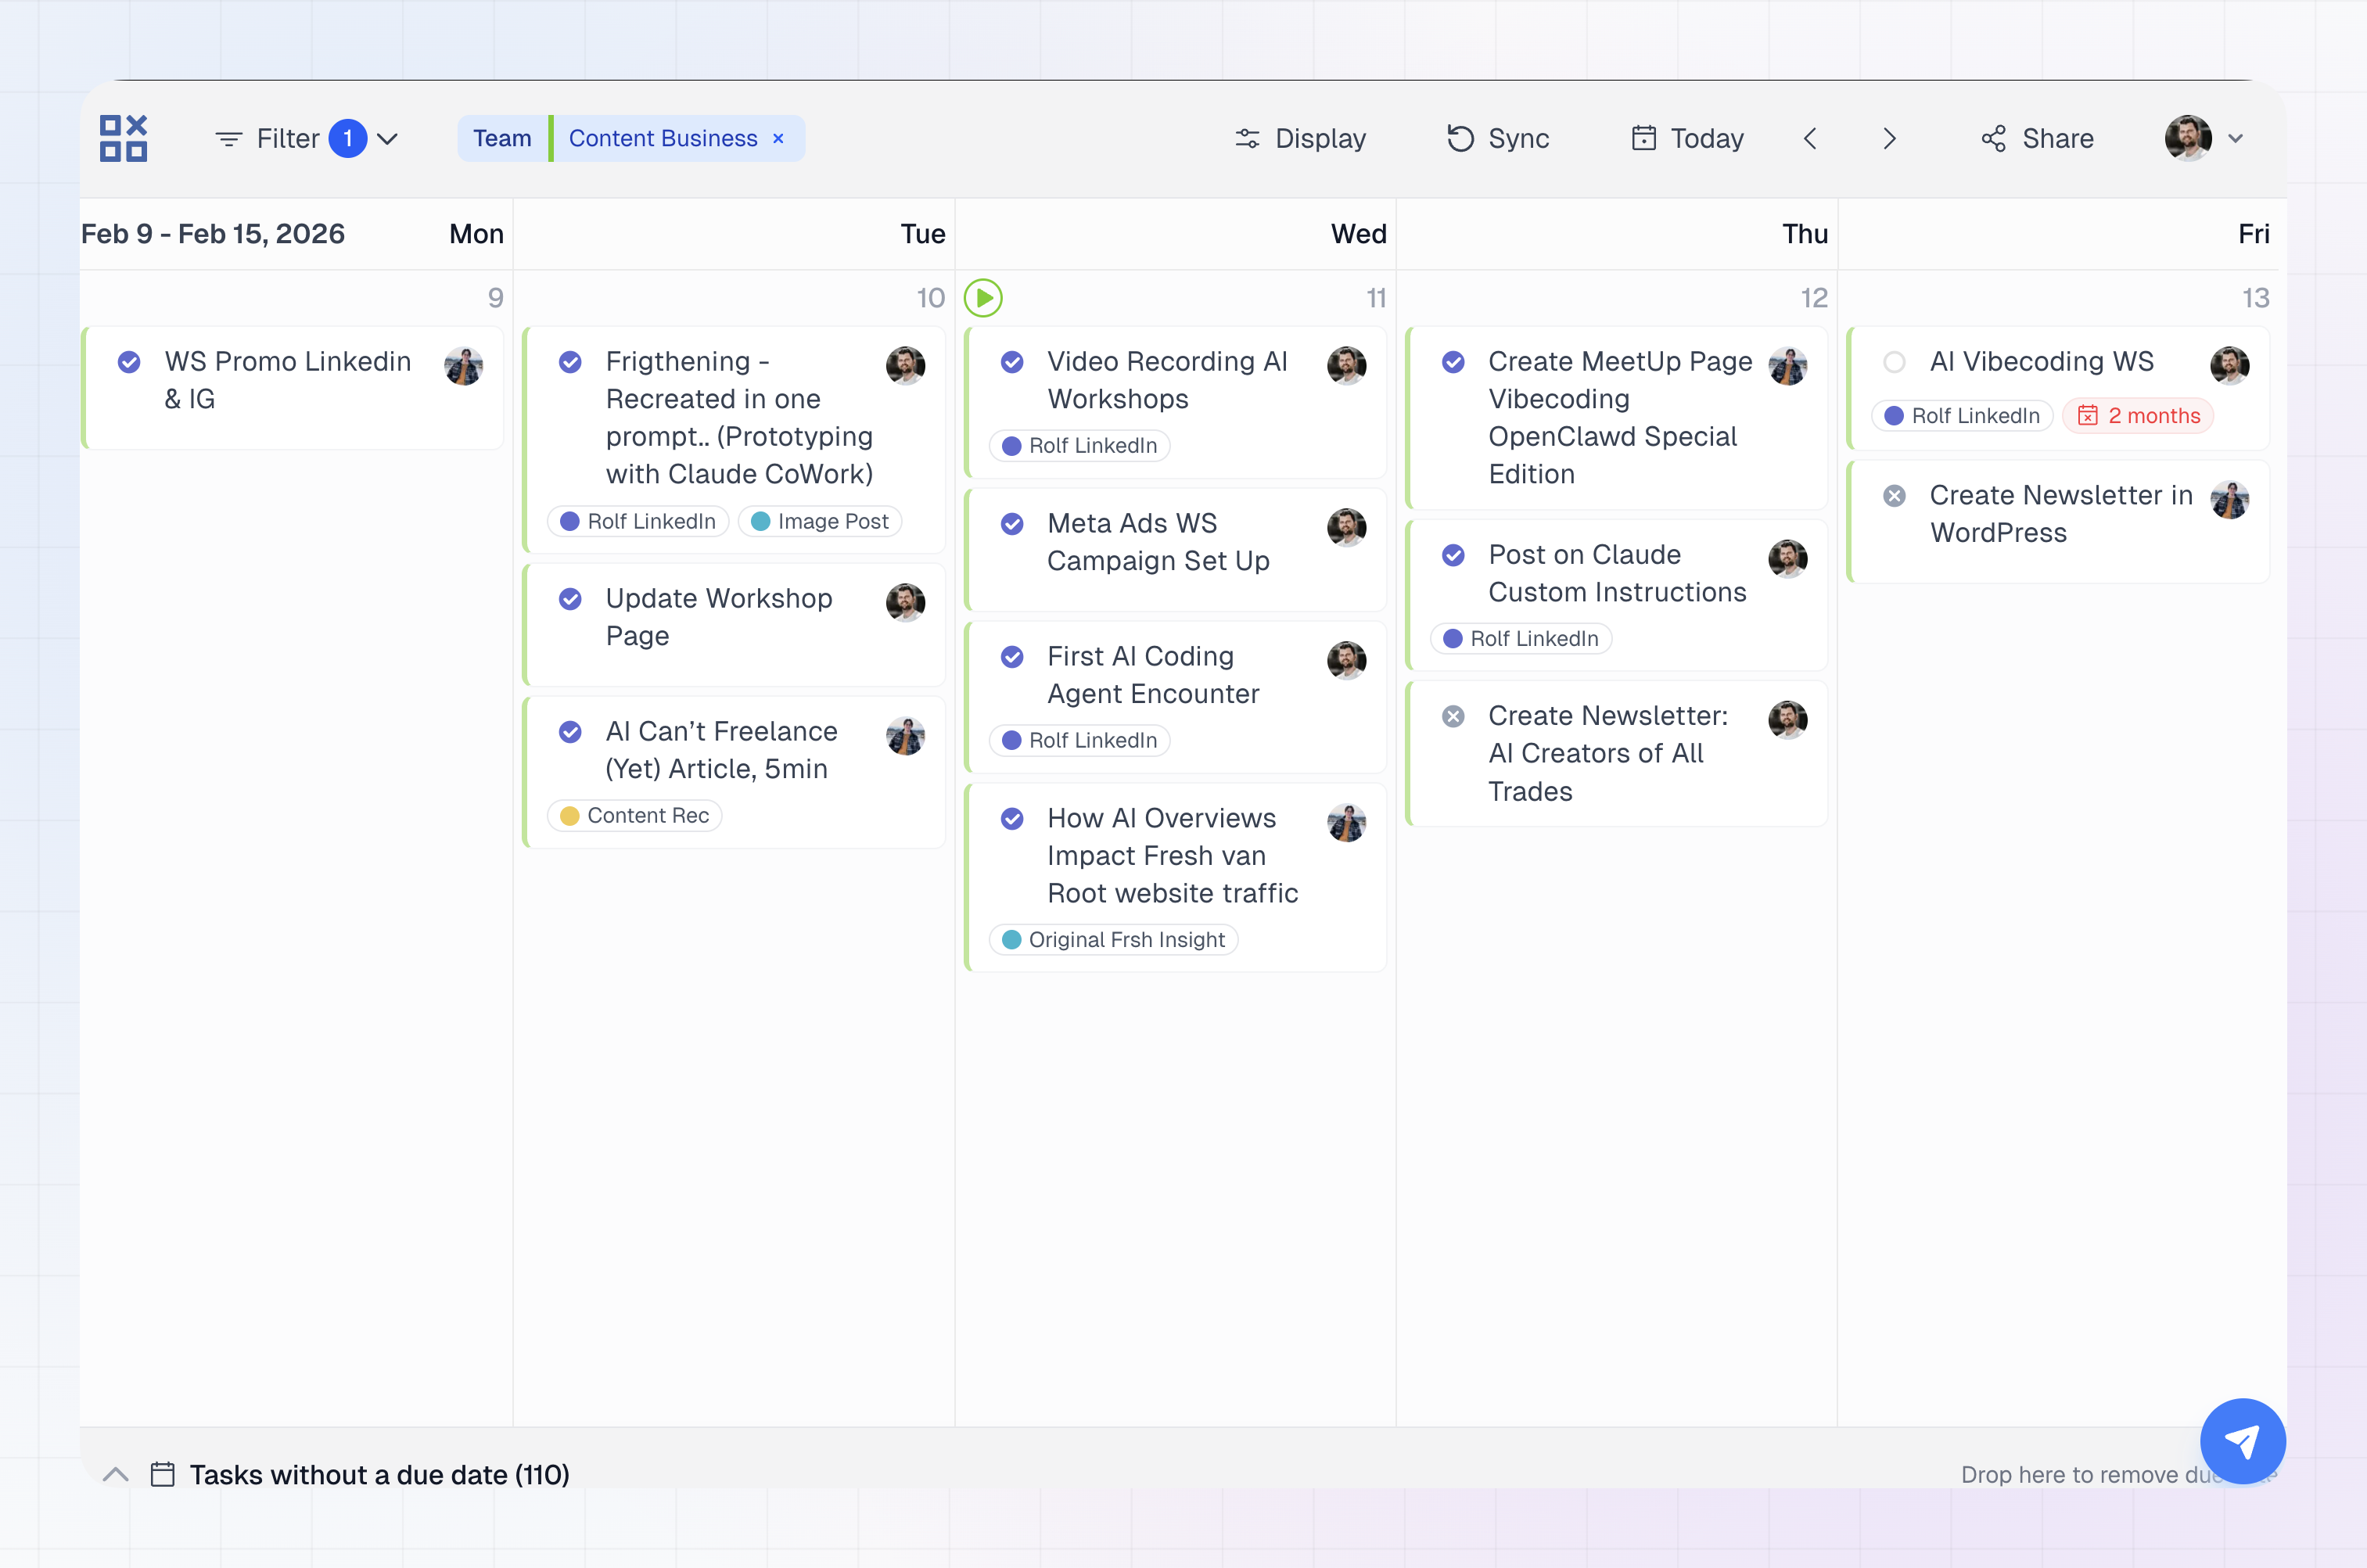Click Rolf LinkedIn tag on First AI Coding task

pyautogui.click(x=1080, y=741)
